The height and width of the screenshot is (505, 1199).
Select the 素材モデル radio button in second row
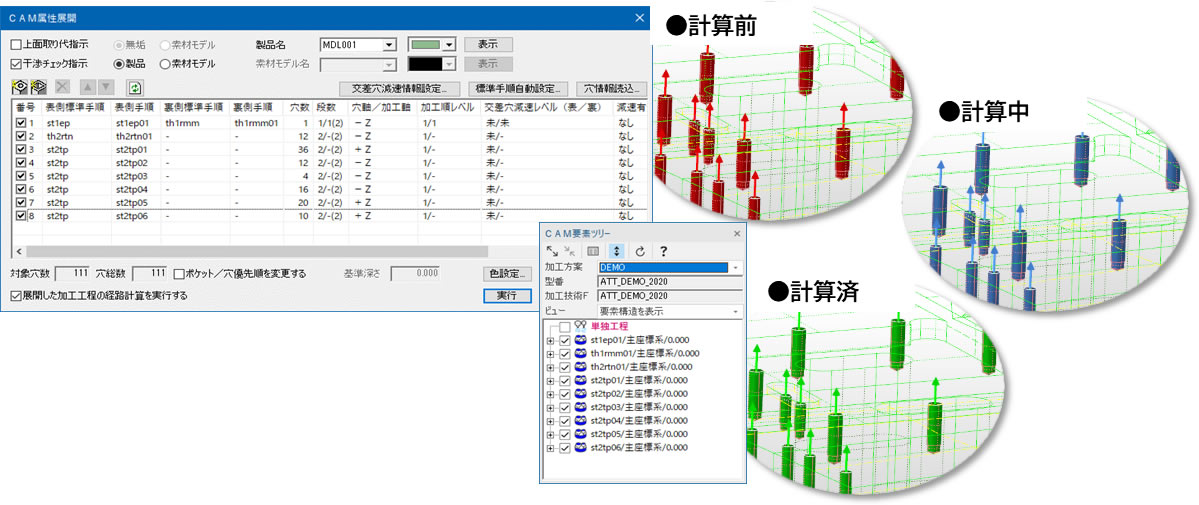point(166,64)
